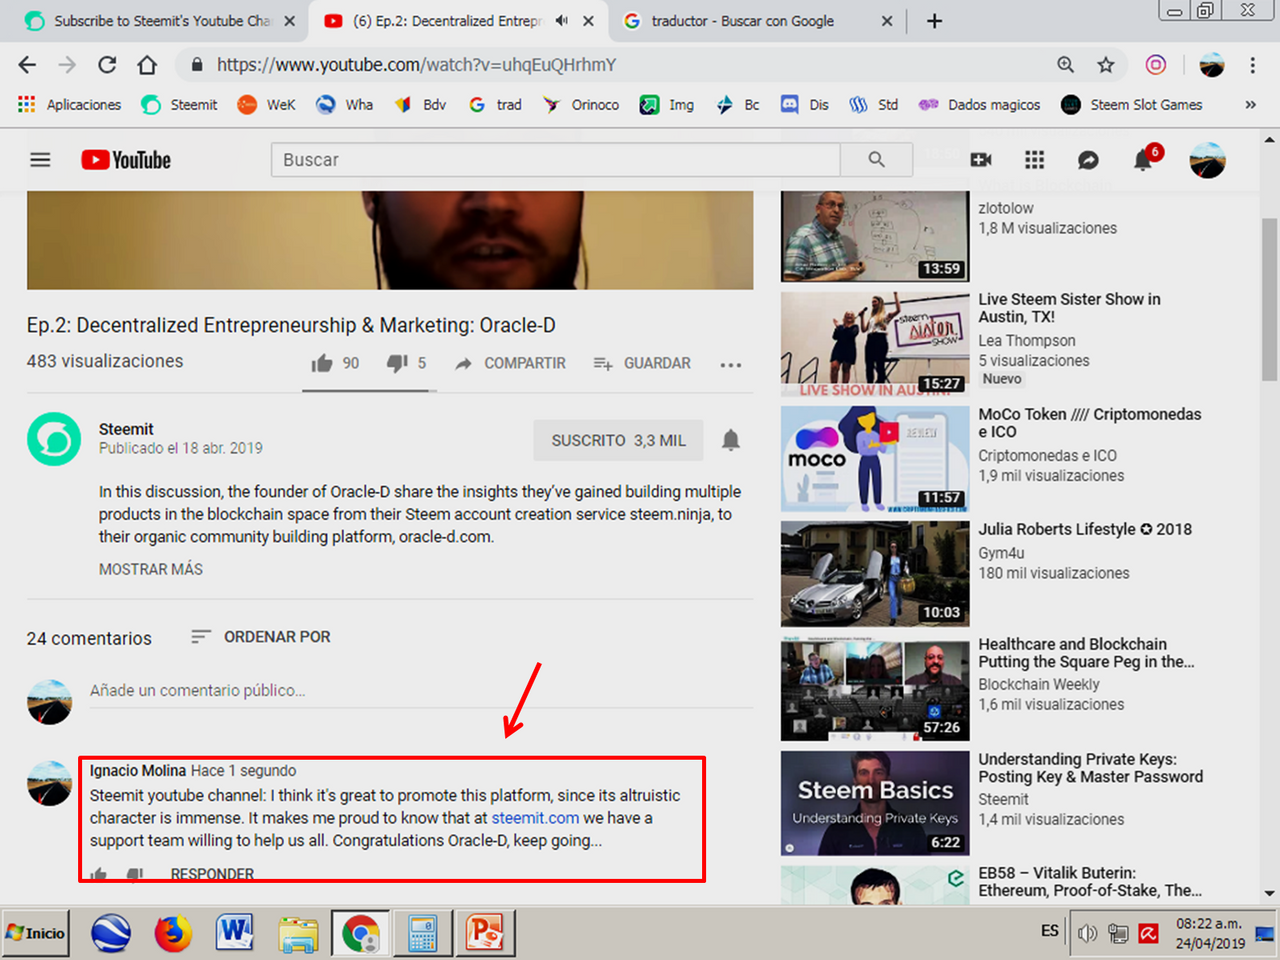Open the system tray volume icon
This screenshot has height=960, width=1280.
[1088, 933]
